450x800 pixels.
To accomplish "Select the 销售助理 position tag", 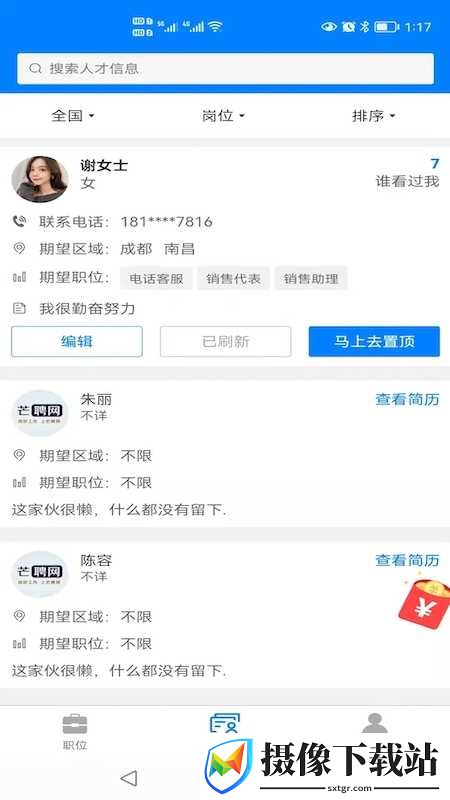I will click(x=311, y=279).
